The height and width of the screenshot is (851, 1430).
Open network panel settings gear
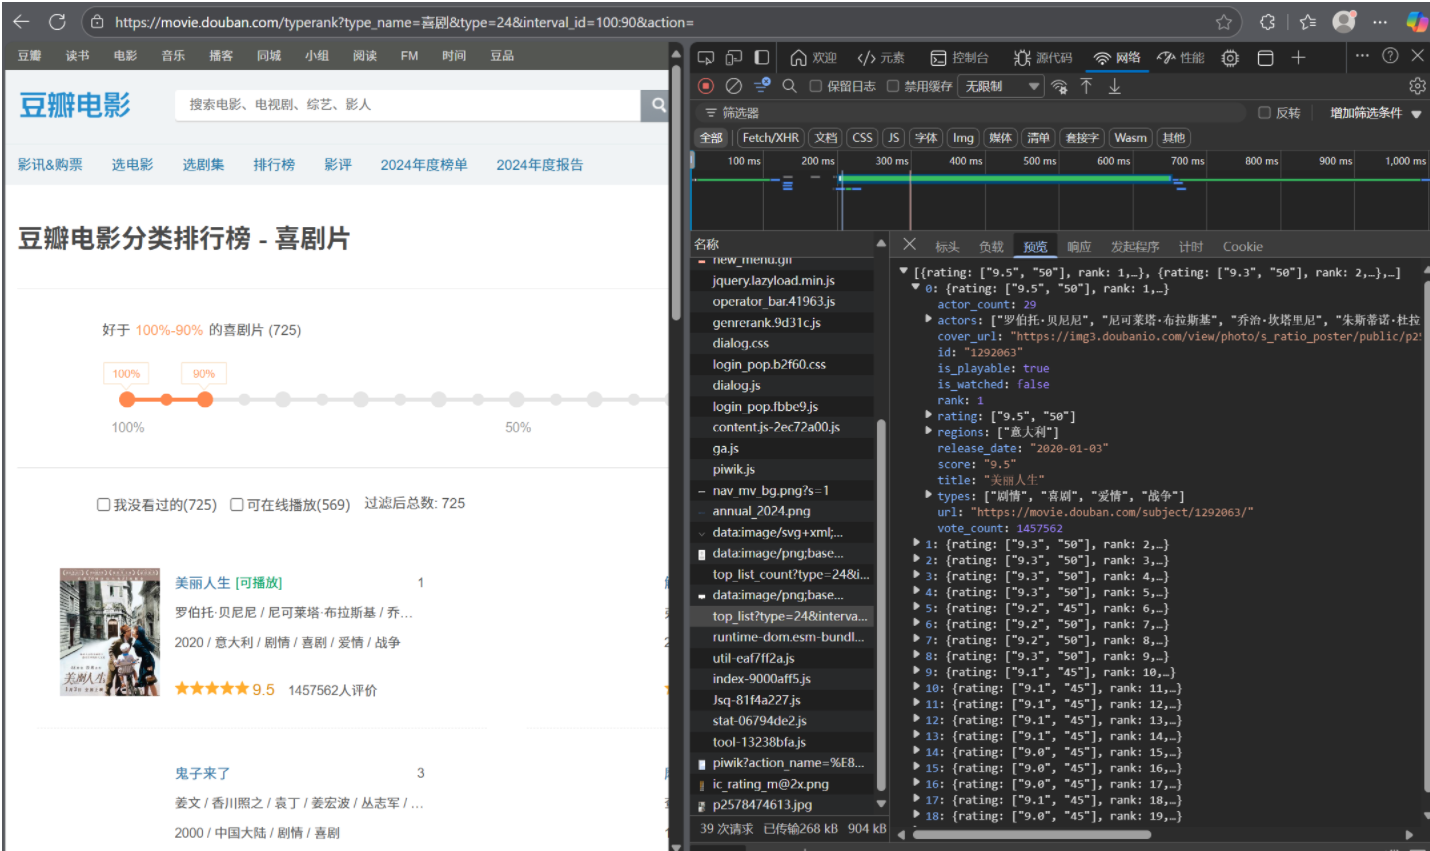coord(1417,86)
